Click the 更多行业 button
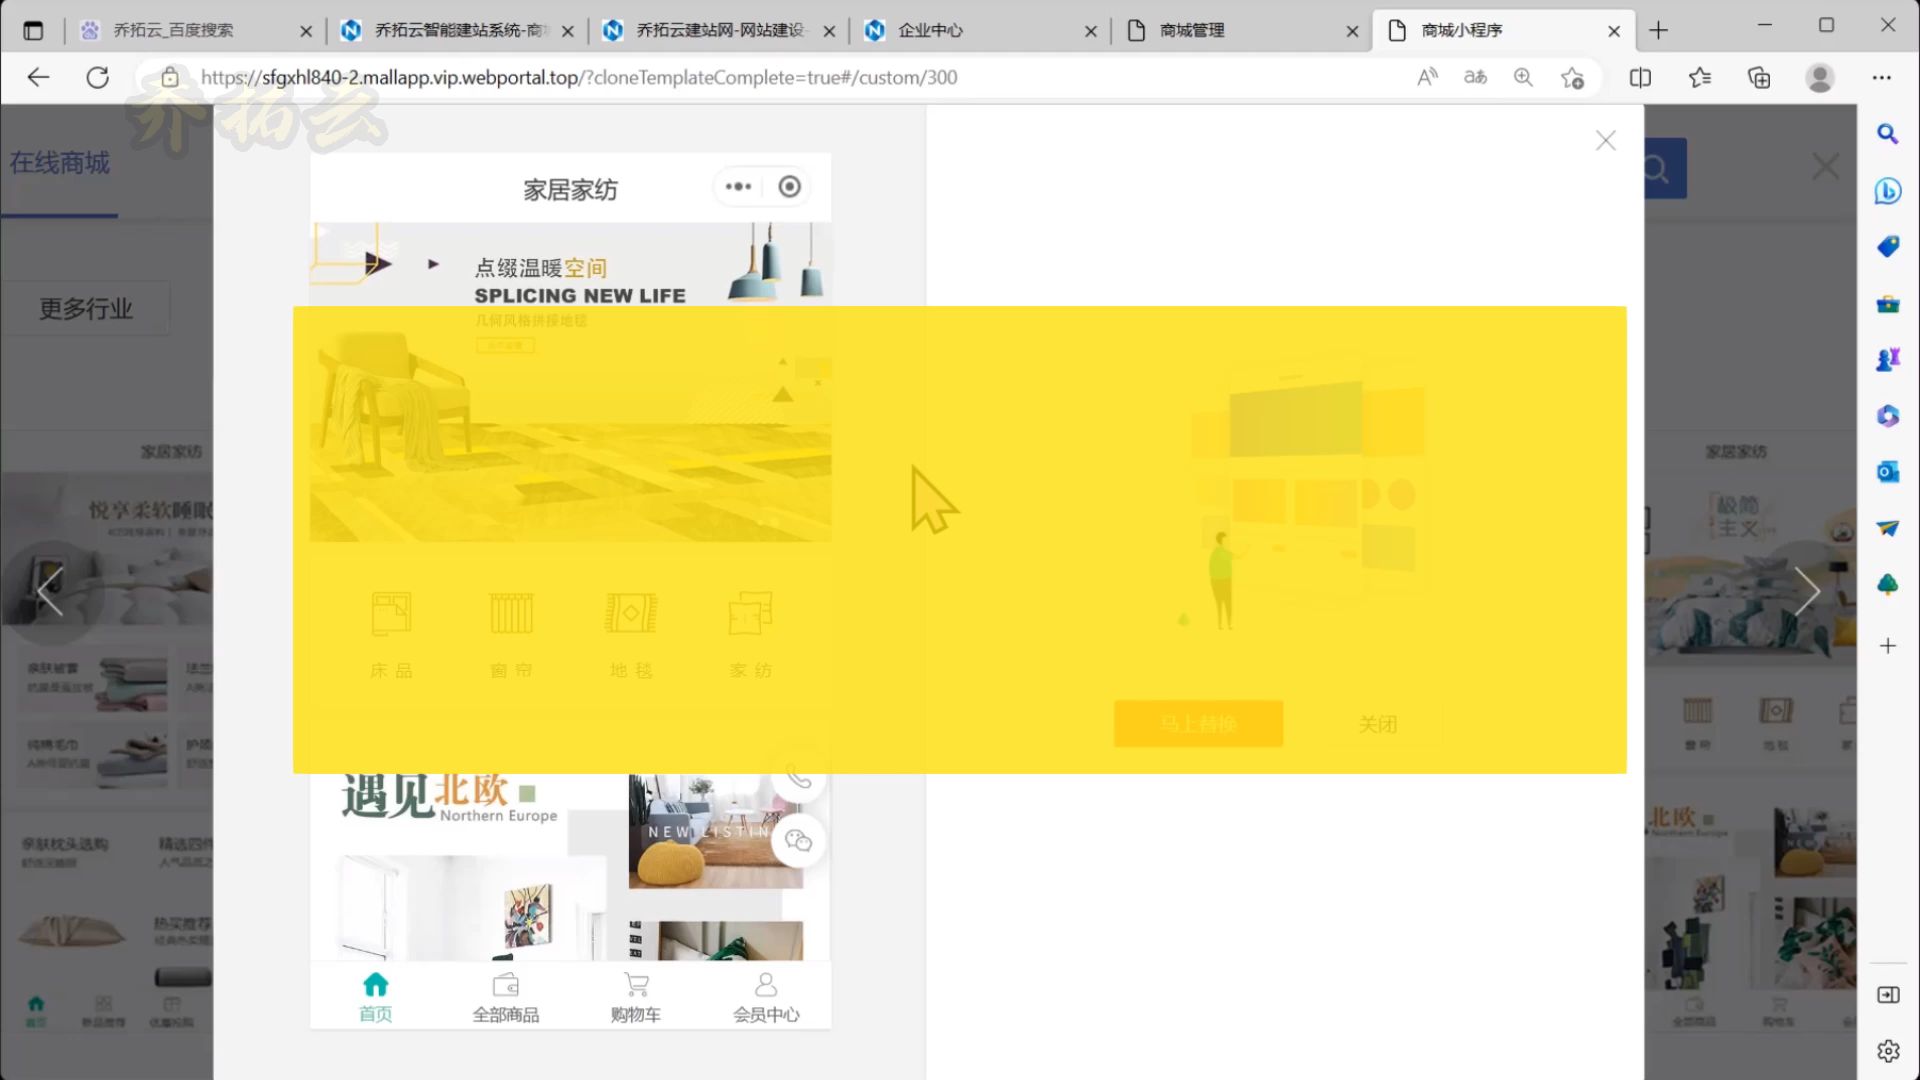The image size is (1920, 1080). [x=86, y=309]
